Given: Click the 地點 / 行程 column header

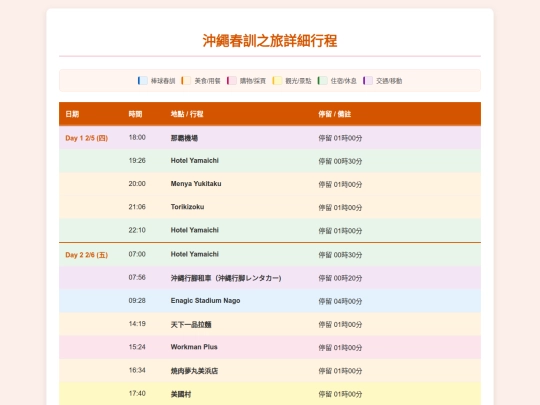Looking at the screenshot, I should 187,114.
